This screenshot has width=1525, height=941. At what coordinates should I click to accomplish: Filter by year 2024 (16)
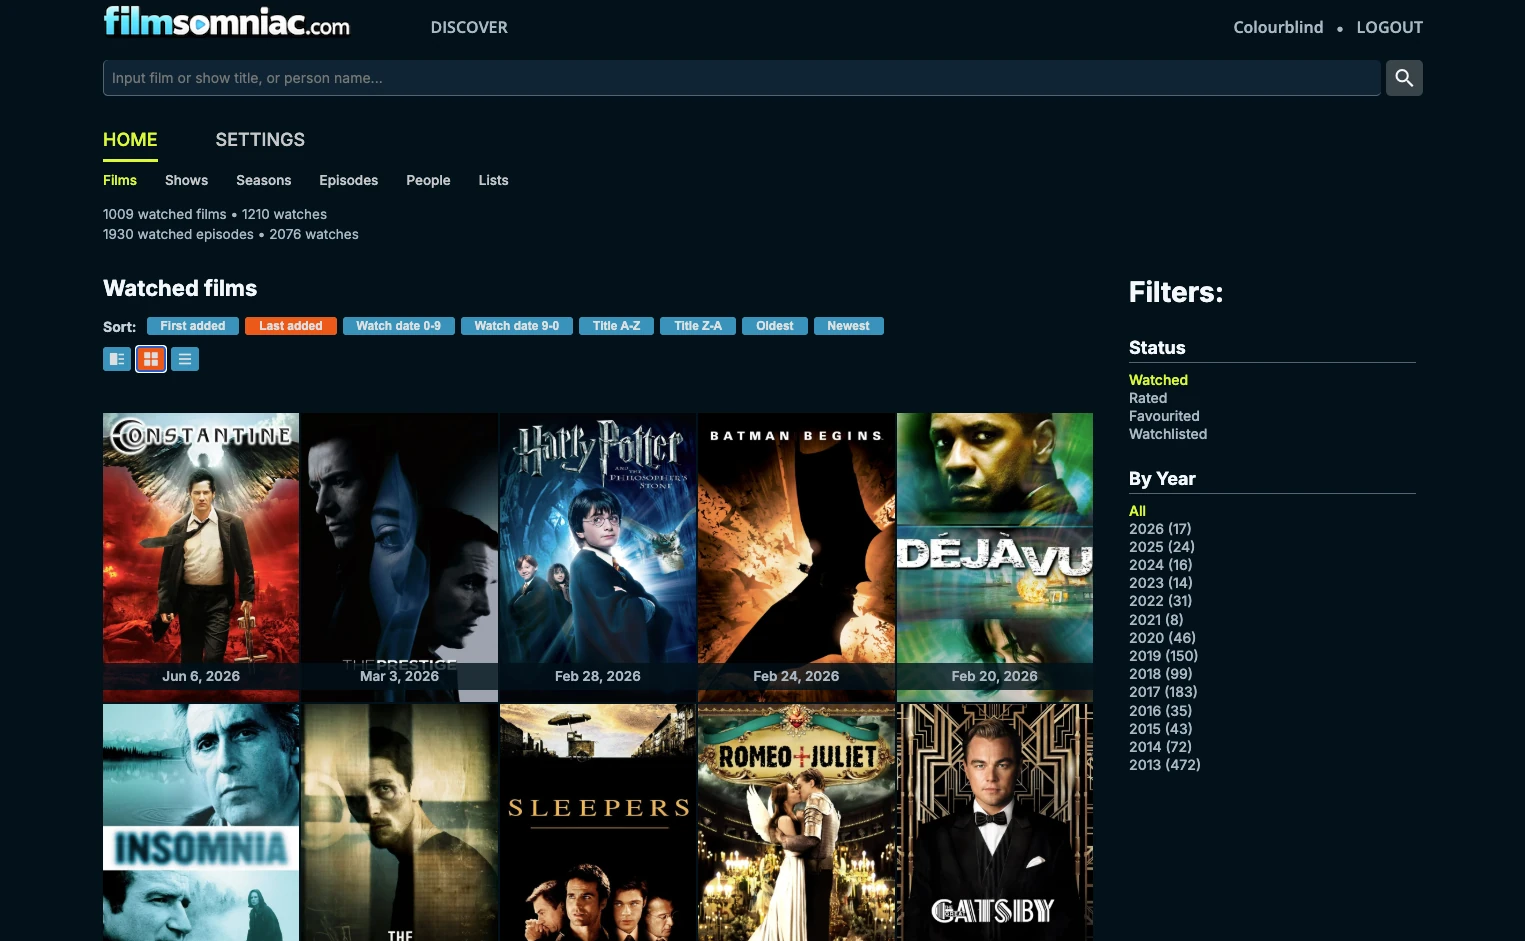pos(1161,565)
